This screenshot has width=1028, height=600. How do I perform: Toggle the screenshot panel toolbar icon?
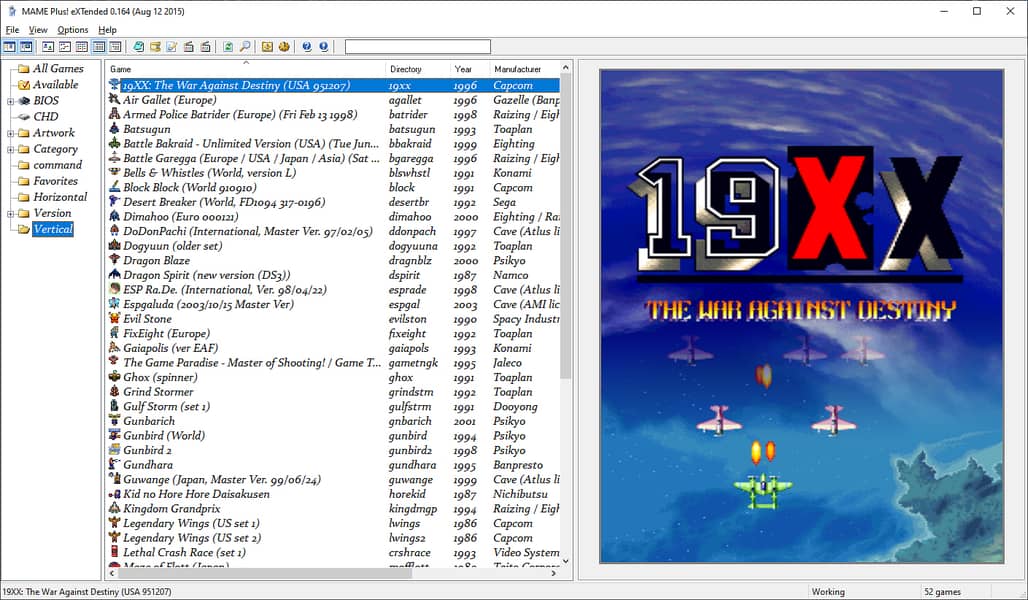[x=26, y=47]
